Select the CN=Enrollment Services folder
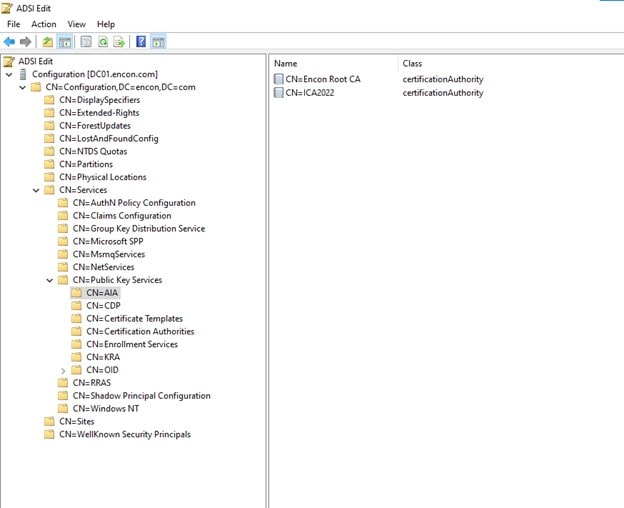Viewport: 624px width, 508px height. click(x=131, y=344)
